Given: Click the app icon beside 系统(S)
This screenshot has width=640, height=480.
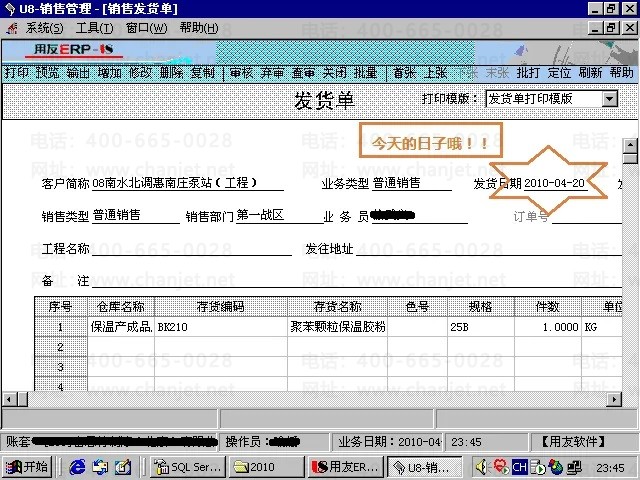Looking at the screenshot, I should 12,28.
